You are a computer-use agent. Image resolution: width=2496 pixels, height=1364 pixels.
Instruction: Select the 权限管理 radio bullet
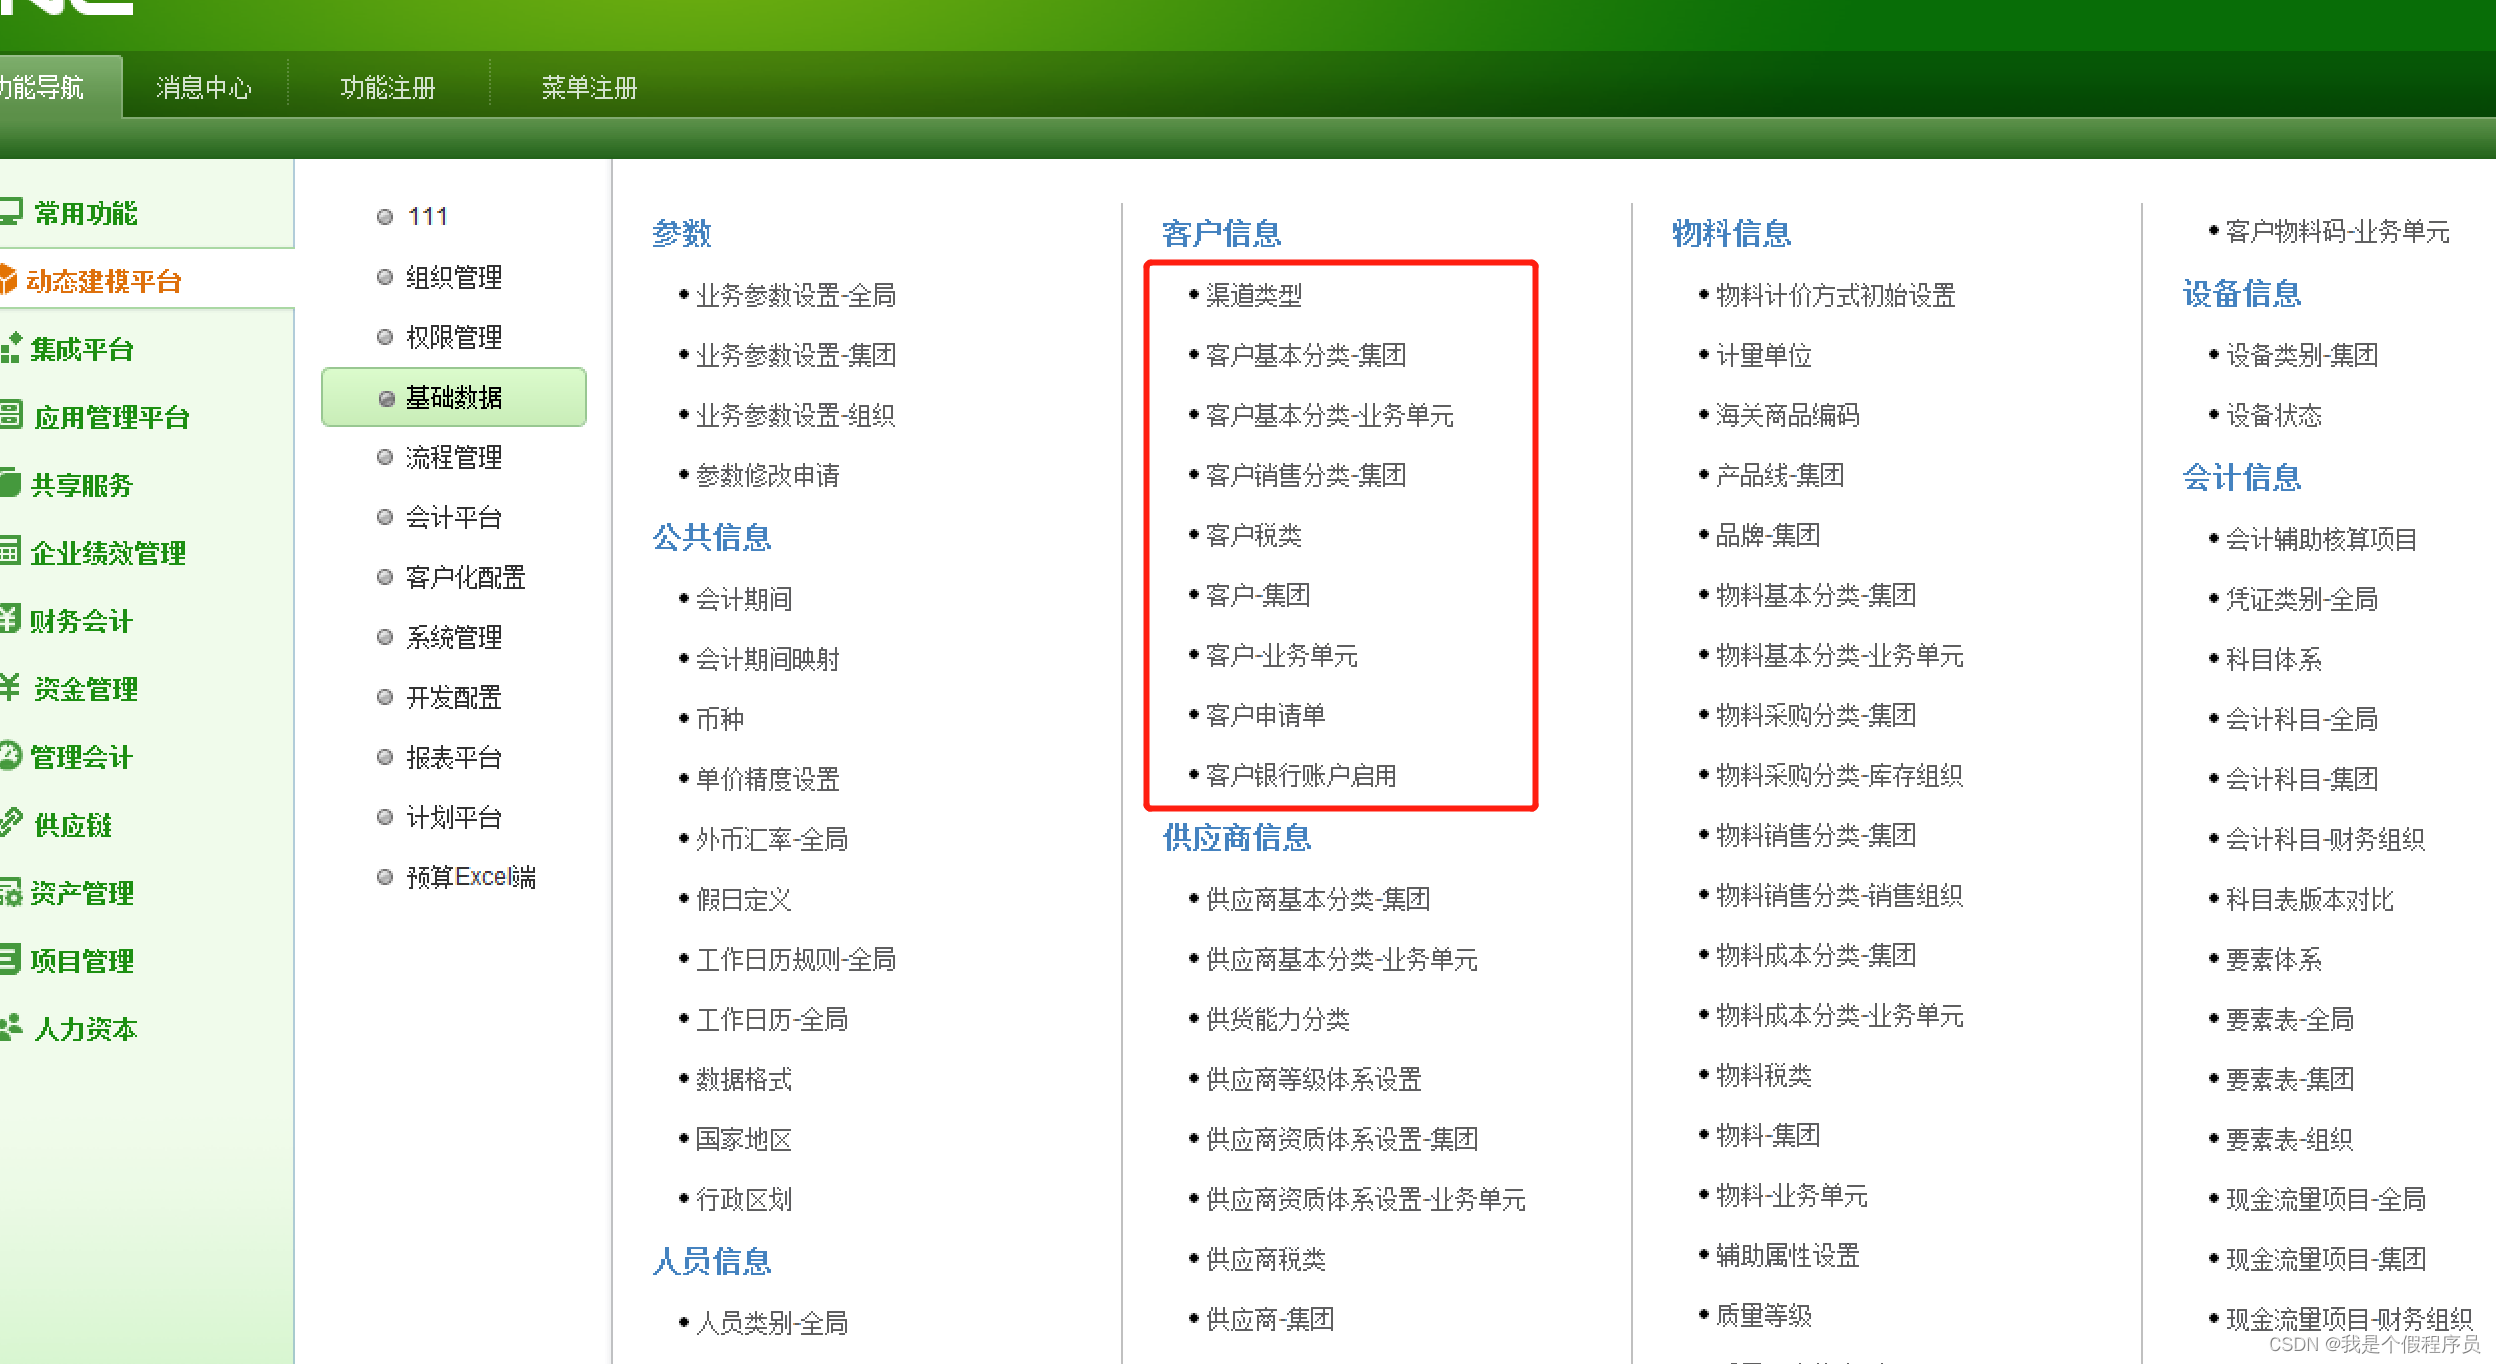click(x=385, y=337)
